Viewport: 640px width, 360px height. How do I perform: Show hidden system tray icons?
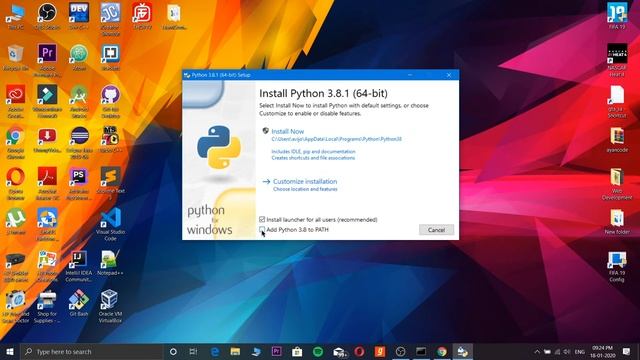(x=537, y=351)
